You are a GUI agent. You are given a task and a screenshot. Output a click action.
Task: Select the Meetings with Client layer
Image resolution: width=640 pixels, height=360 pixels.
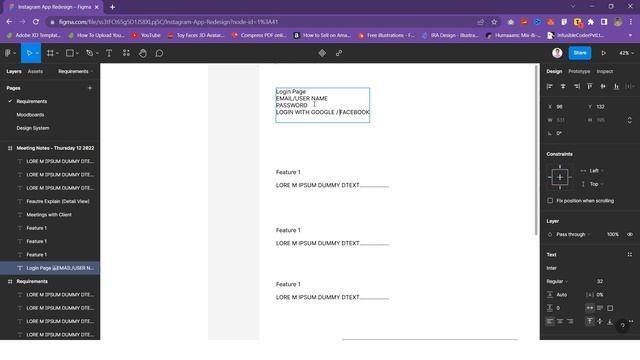point(50,215)
